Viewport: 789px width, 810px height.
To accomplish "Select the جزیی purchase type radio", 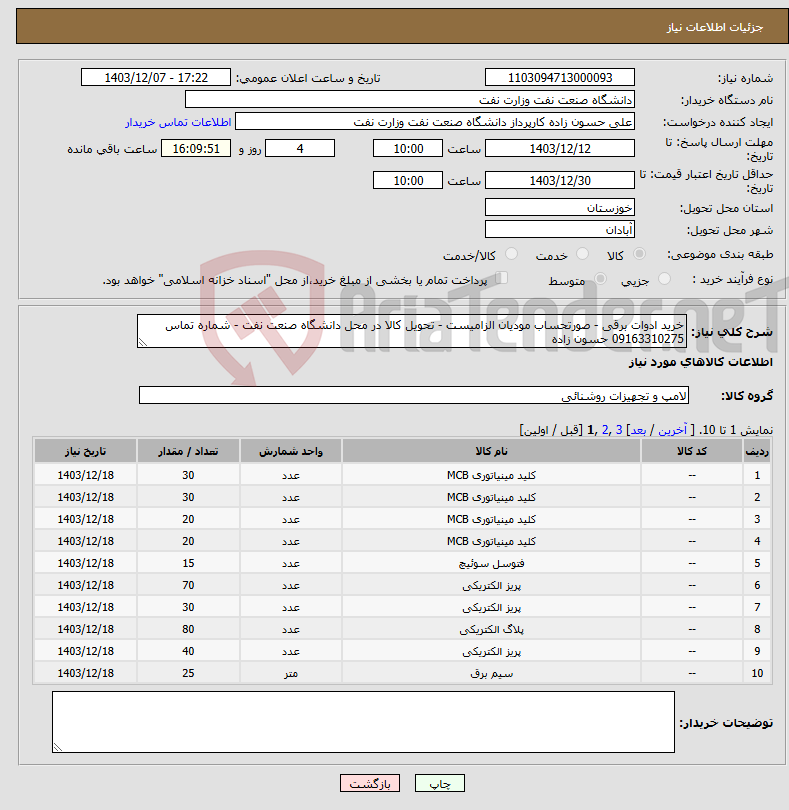I will (664, 279).
